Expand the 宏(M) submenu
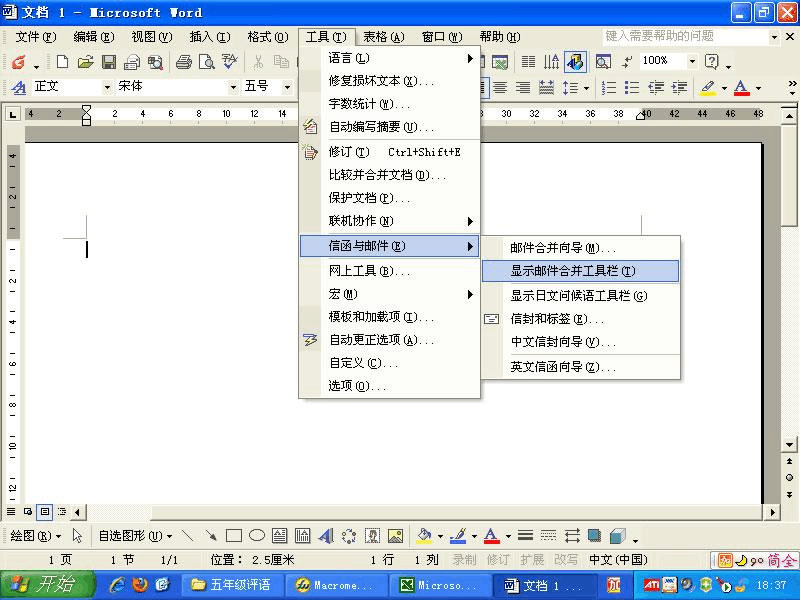800x600 pixels. click(390, 294)
